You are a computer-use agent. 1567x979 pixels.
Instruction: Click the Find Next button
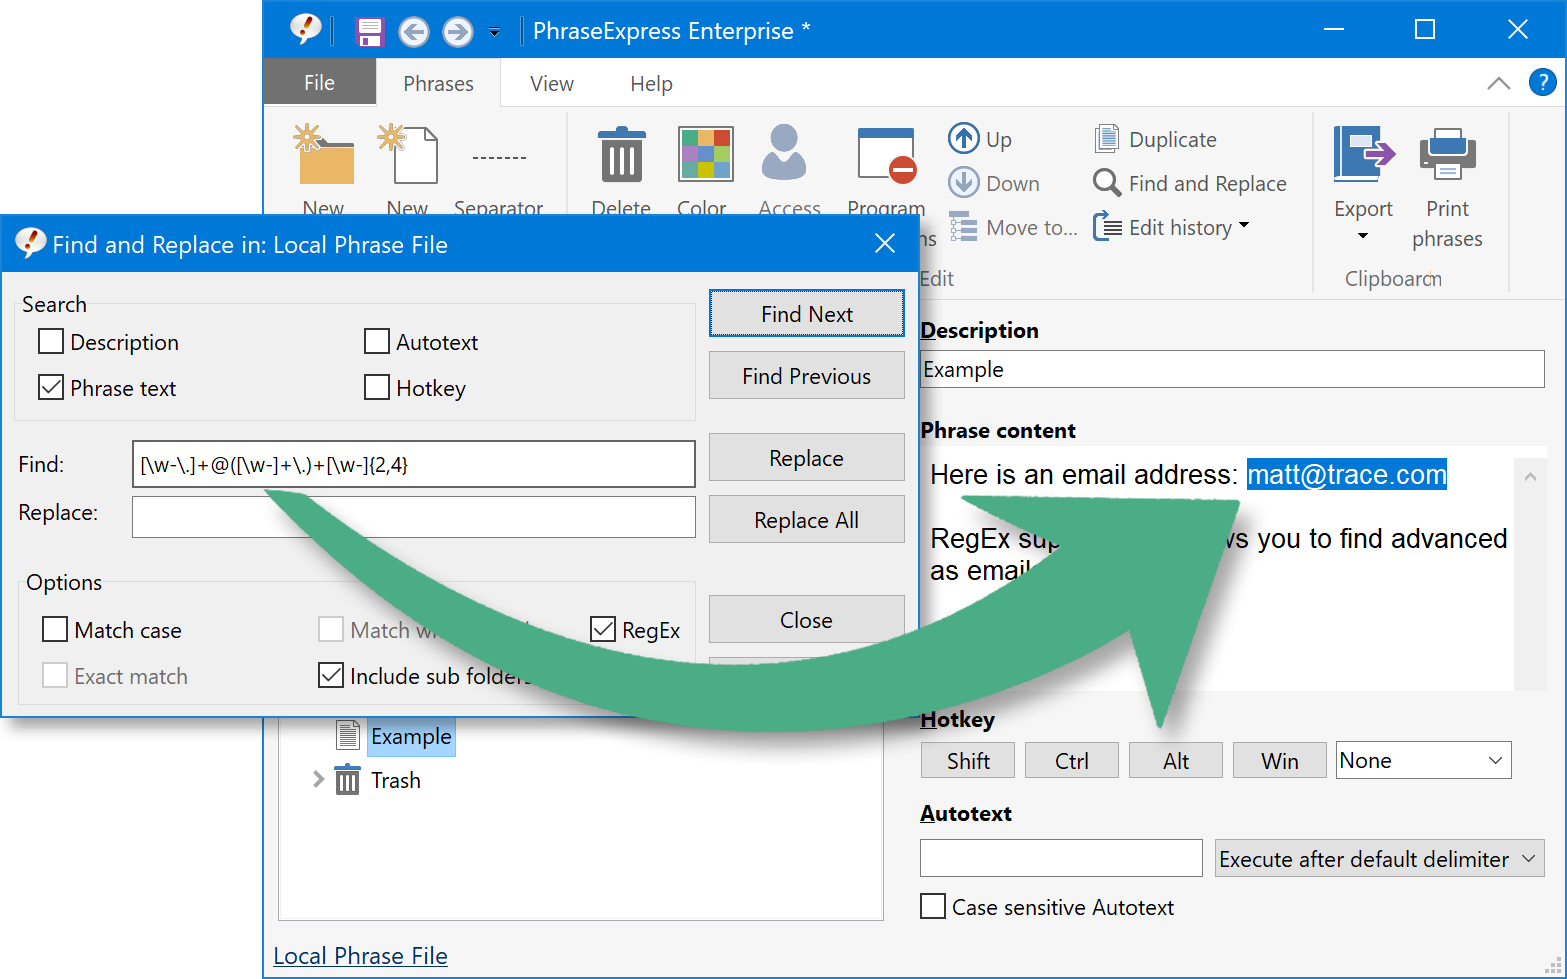807,314
